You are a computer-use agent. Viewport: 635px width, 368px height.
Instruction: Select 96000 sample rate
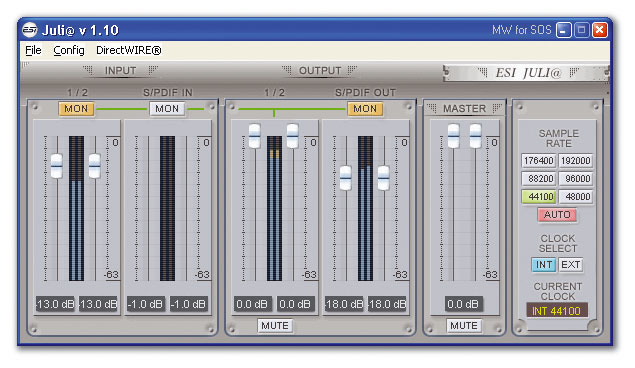click(575, 179)
